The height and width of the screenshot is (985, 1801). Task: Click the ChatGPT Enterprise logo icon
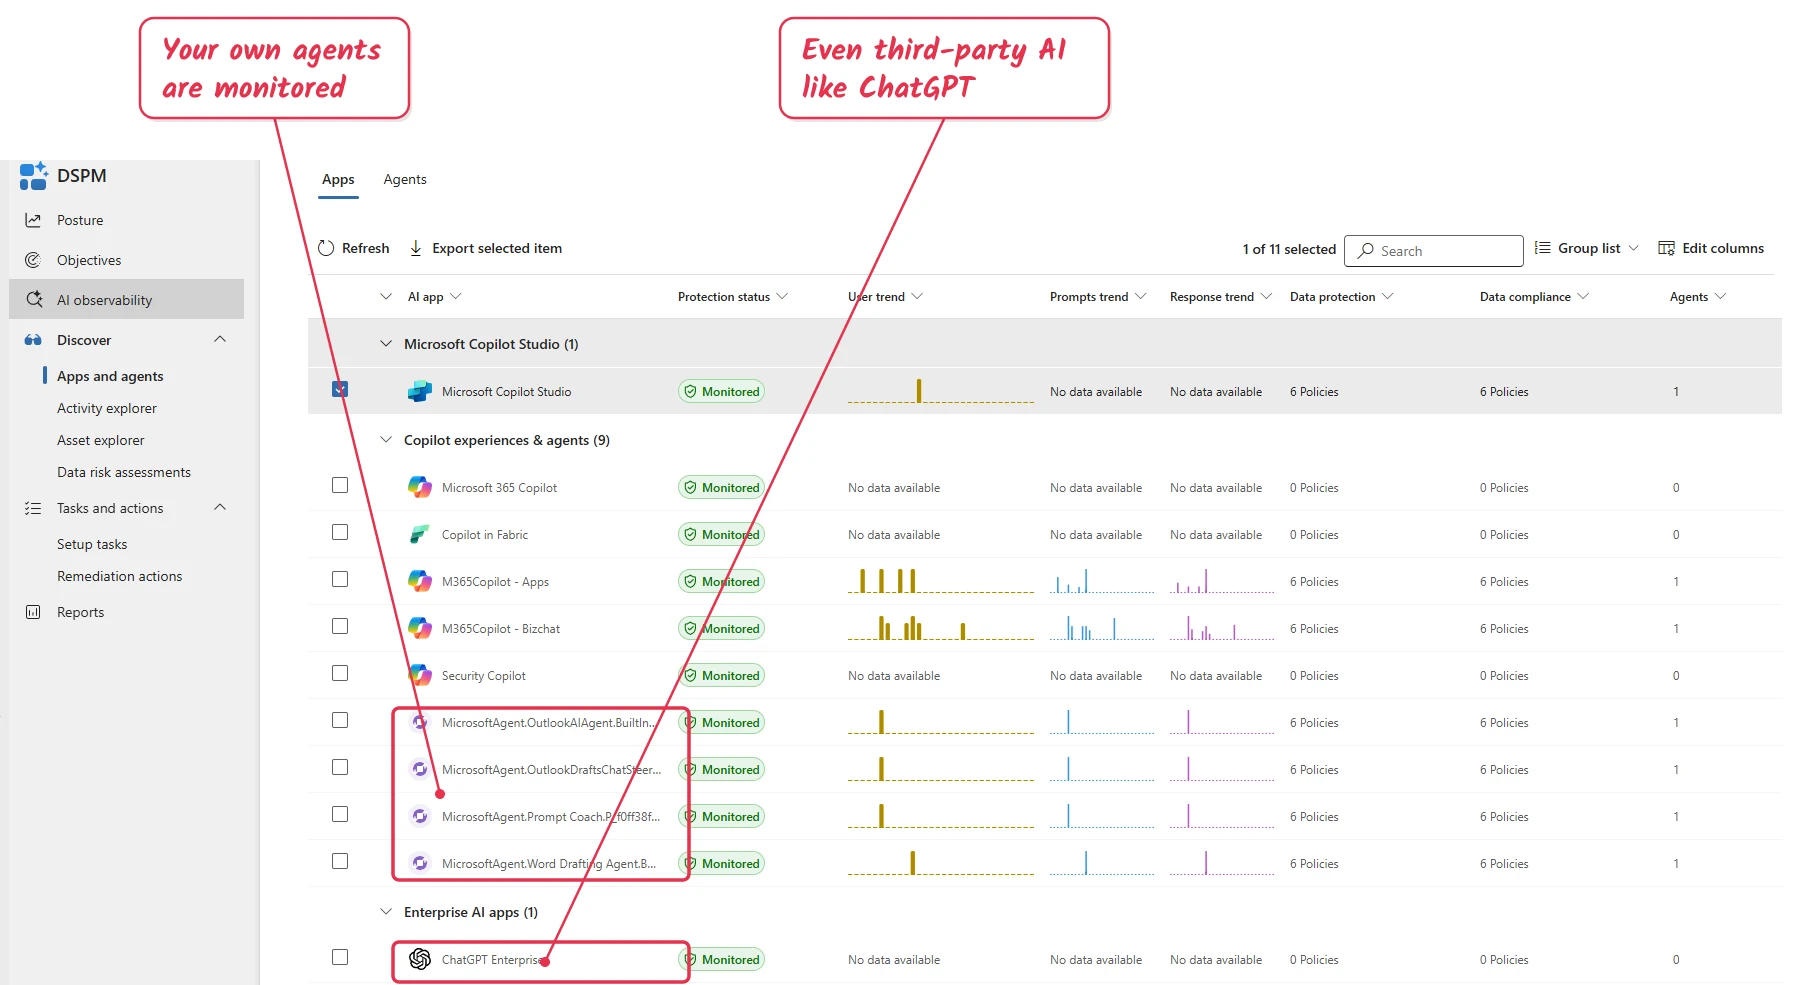tap(420, 959)
